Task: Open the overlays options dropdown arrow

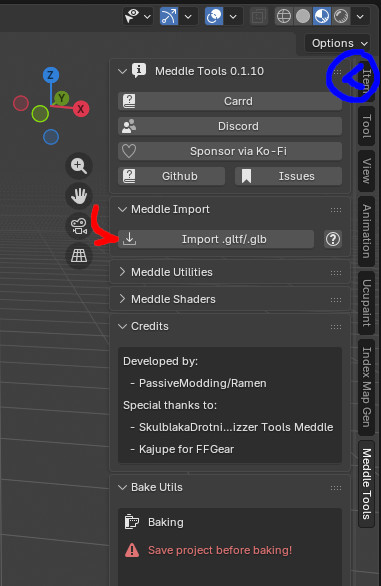Action: point(233,16)
